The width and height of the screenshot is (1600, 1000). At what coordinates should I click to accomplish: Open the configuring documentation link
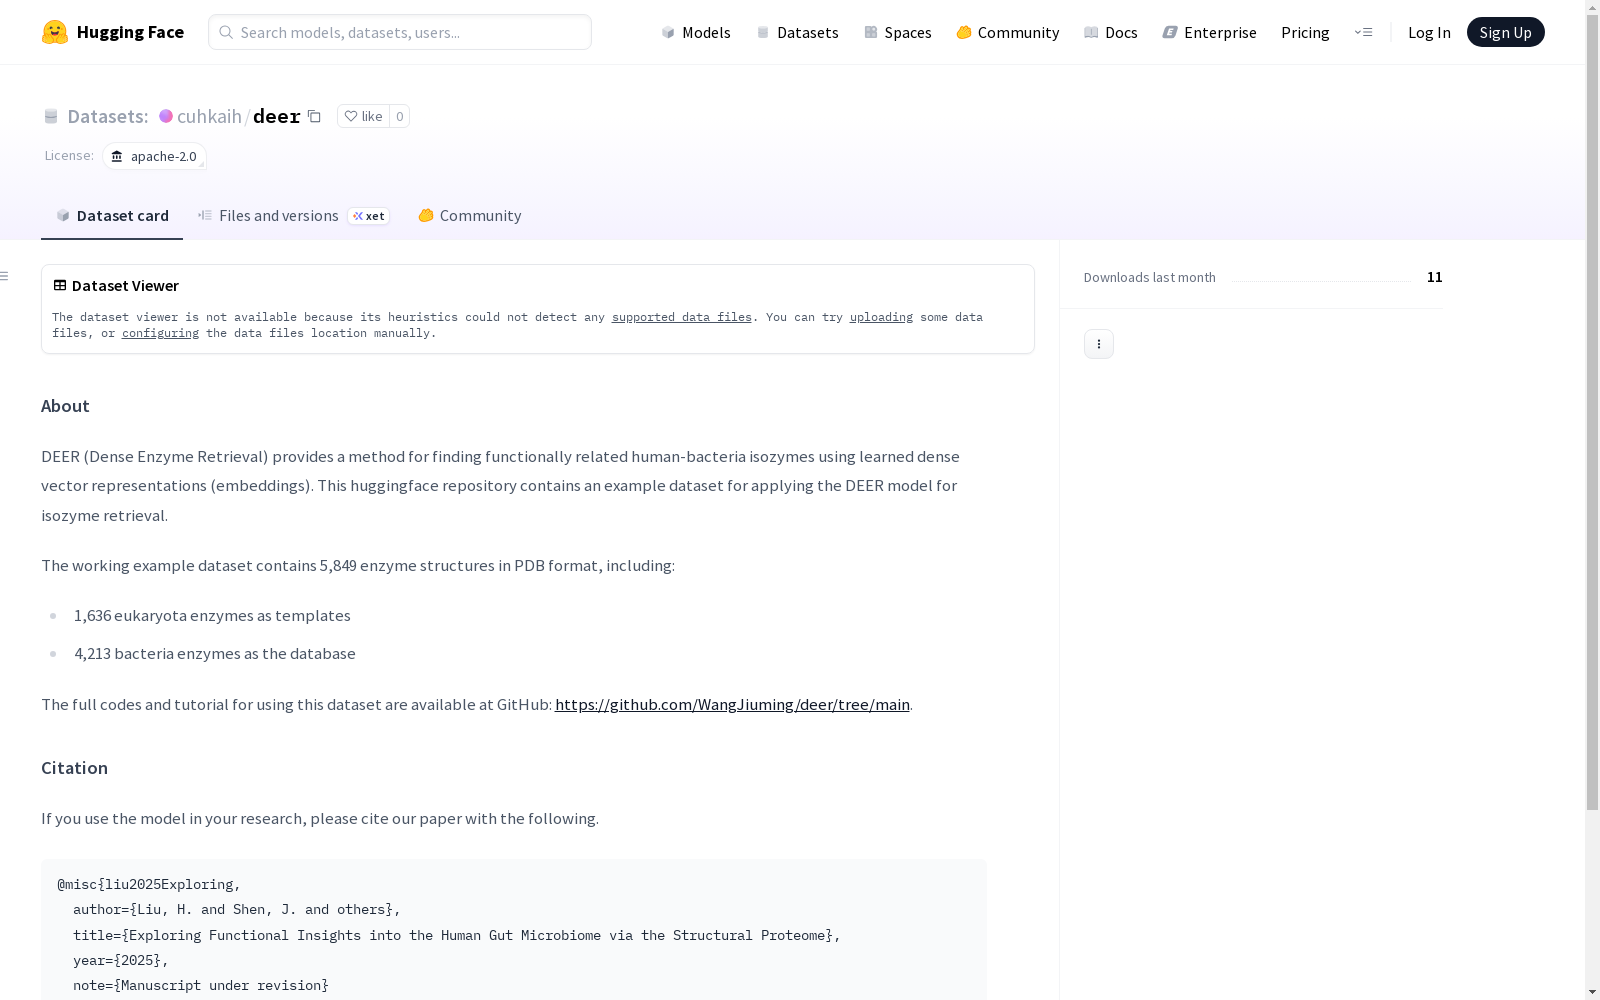coord(160,333)
